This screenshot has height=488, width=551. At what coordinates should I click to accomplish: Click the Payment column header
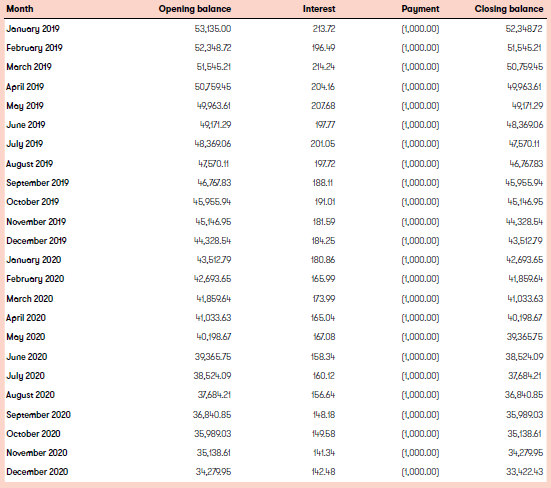pyautogui.click(x=420, y=9)
